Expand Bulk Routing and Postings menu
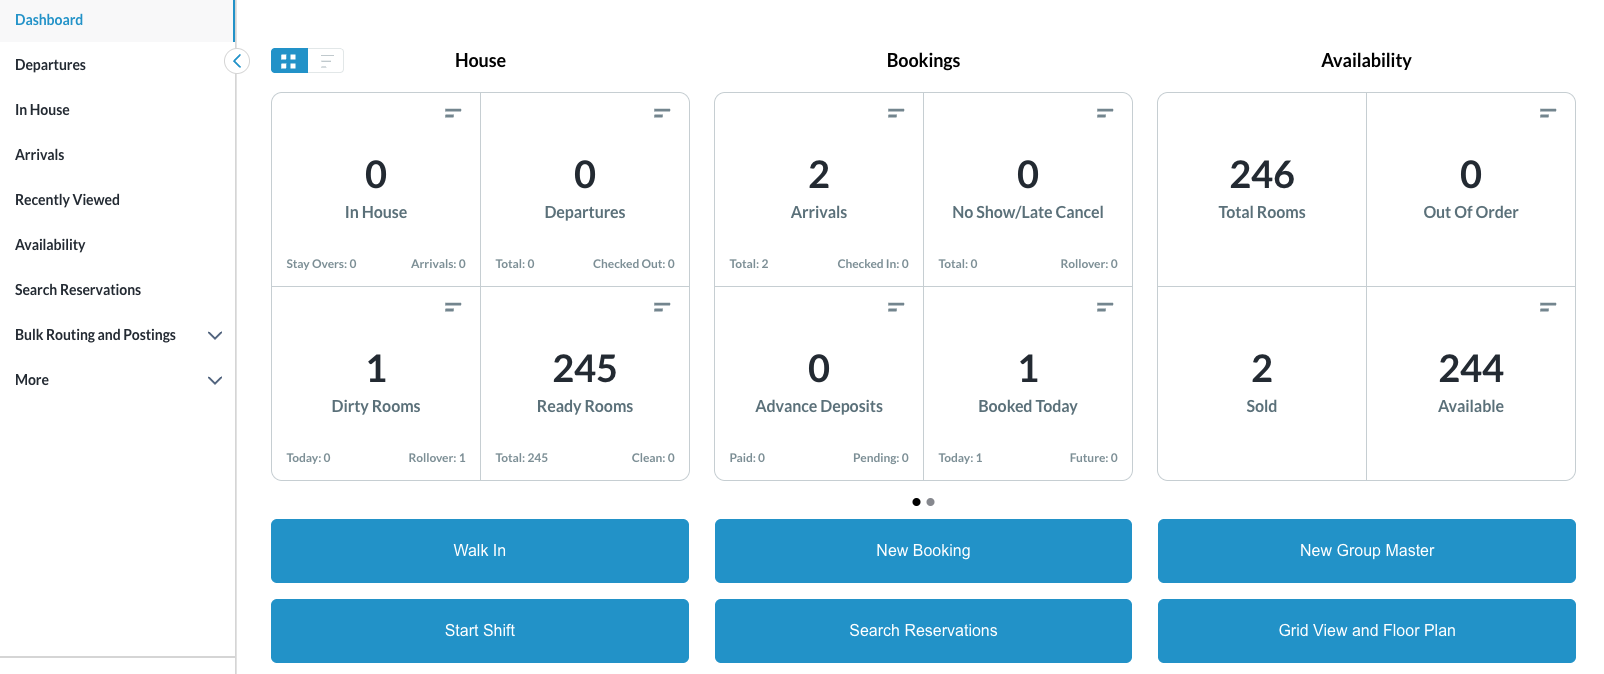The height and width of the screenshot is (674, 1604). [214, 335]
